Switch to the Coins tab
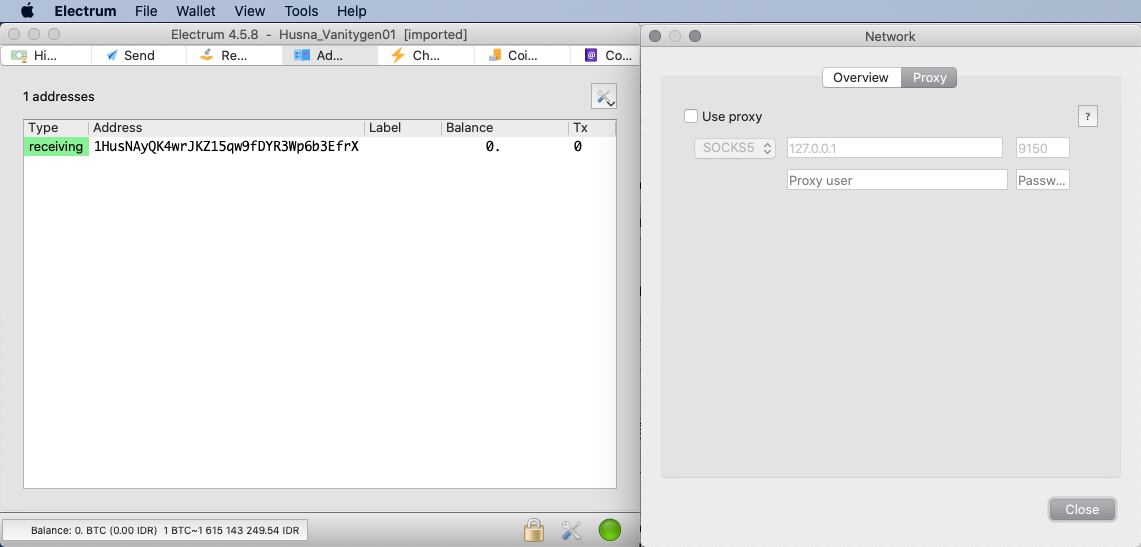The width and height of the screenshot is (1141, 547). coord(522,55)
